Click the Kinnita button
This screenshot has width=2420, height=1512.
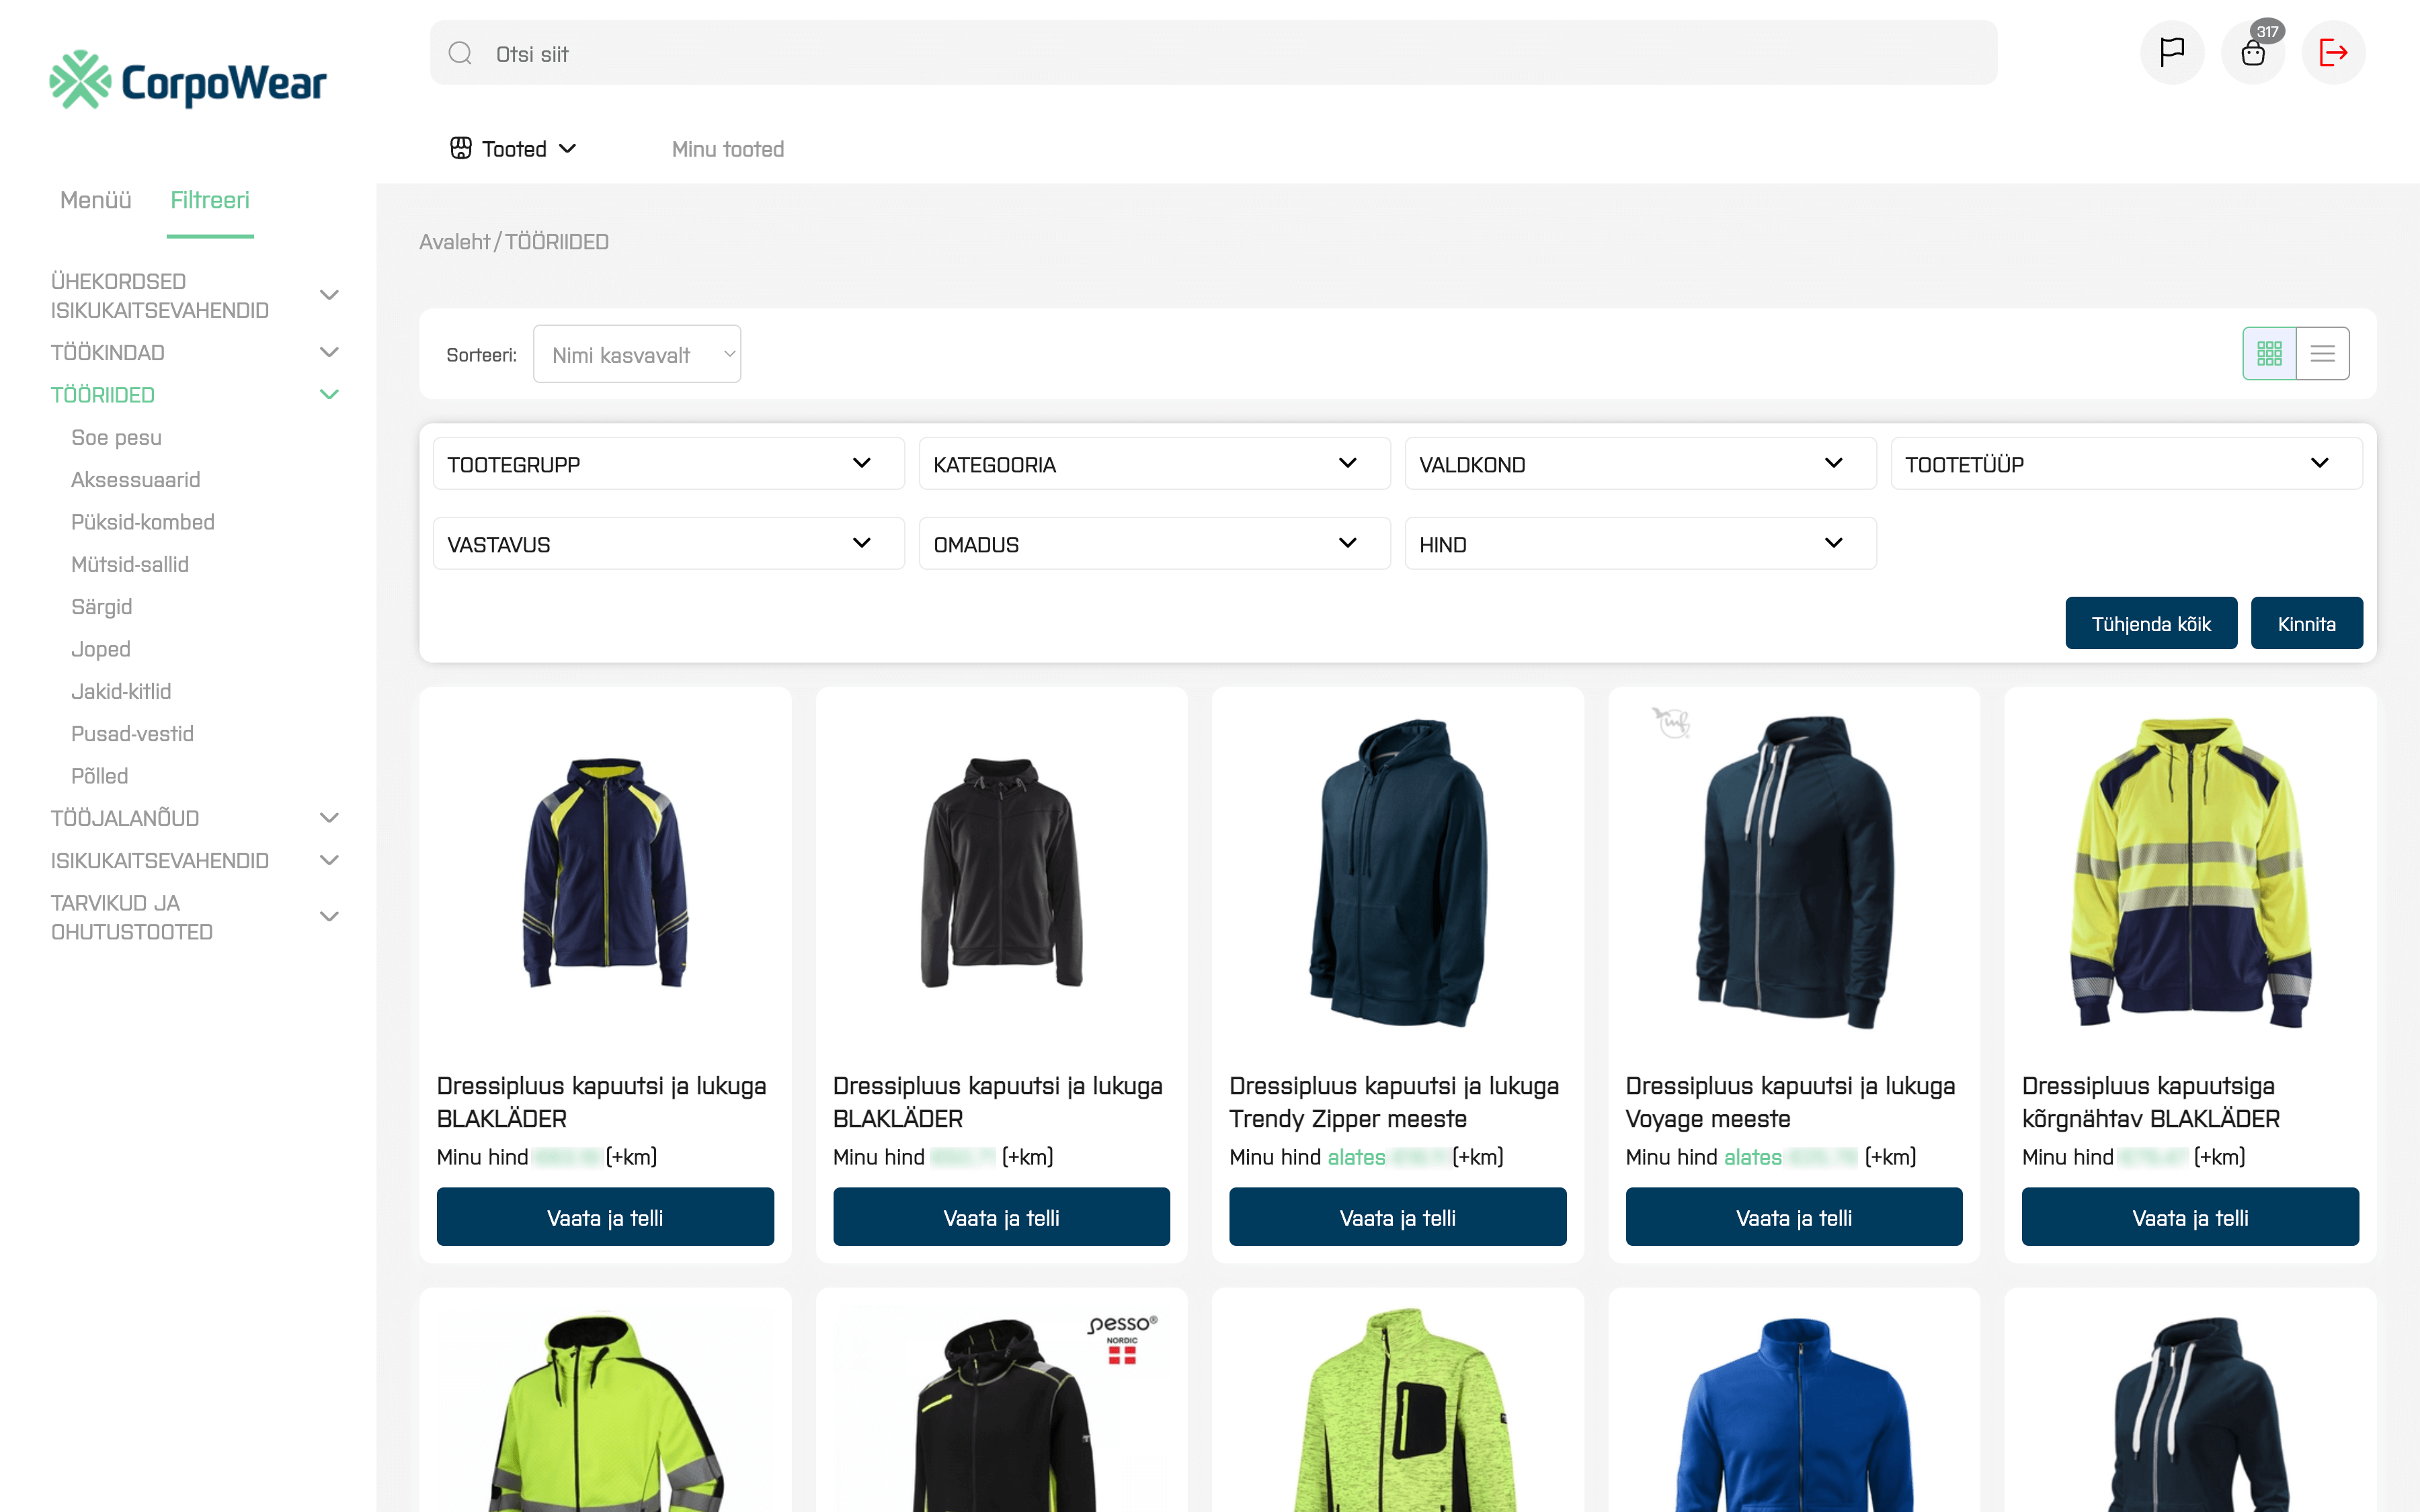point(2306,623)
